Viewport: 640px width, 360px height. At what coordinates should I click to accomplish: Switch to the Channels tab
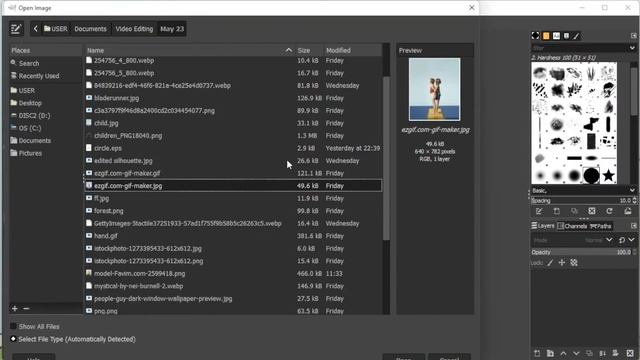[572, 226]
